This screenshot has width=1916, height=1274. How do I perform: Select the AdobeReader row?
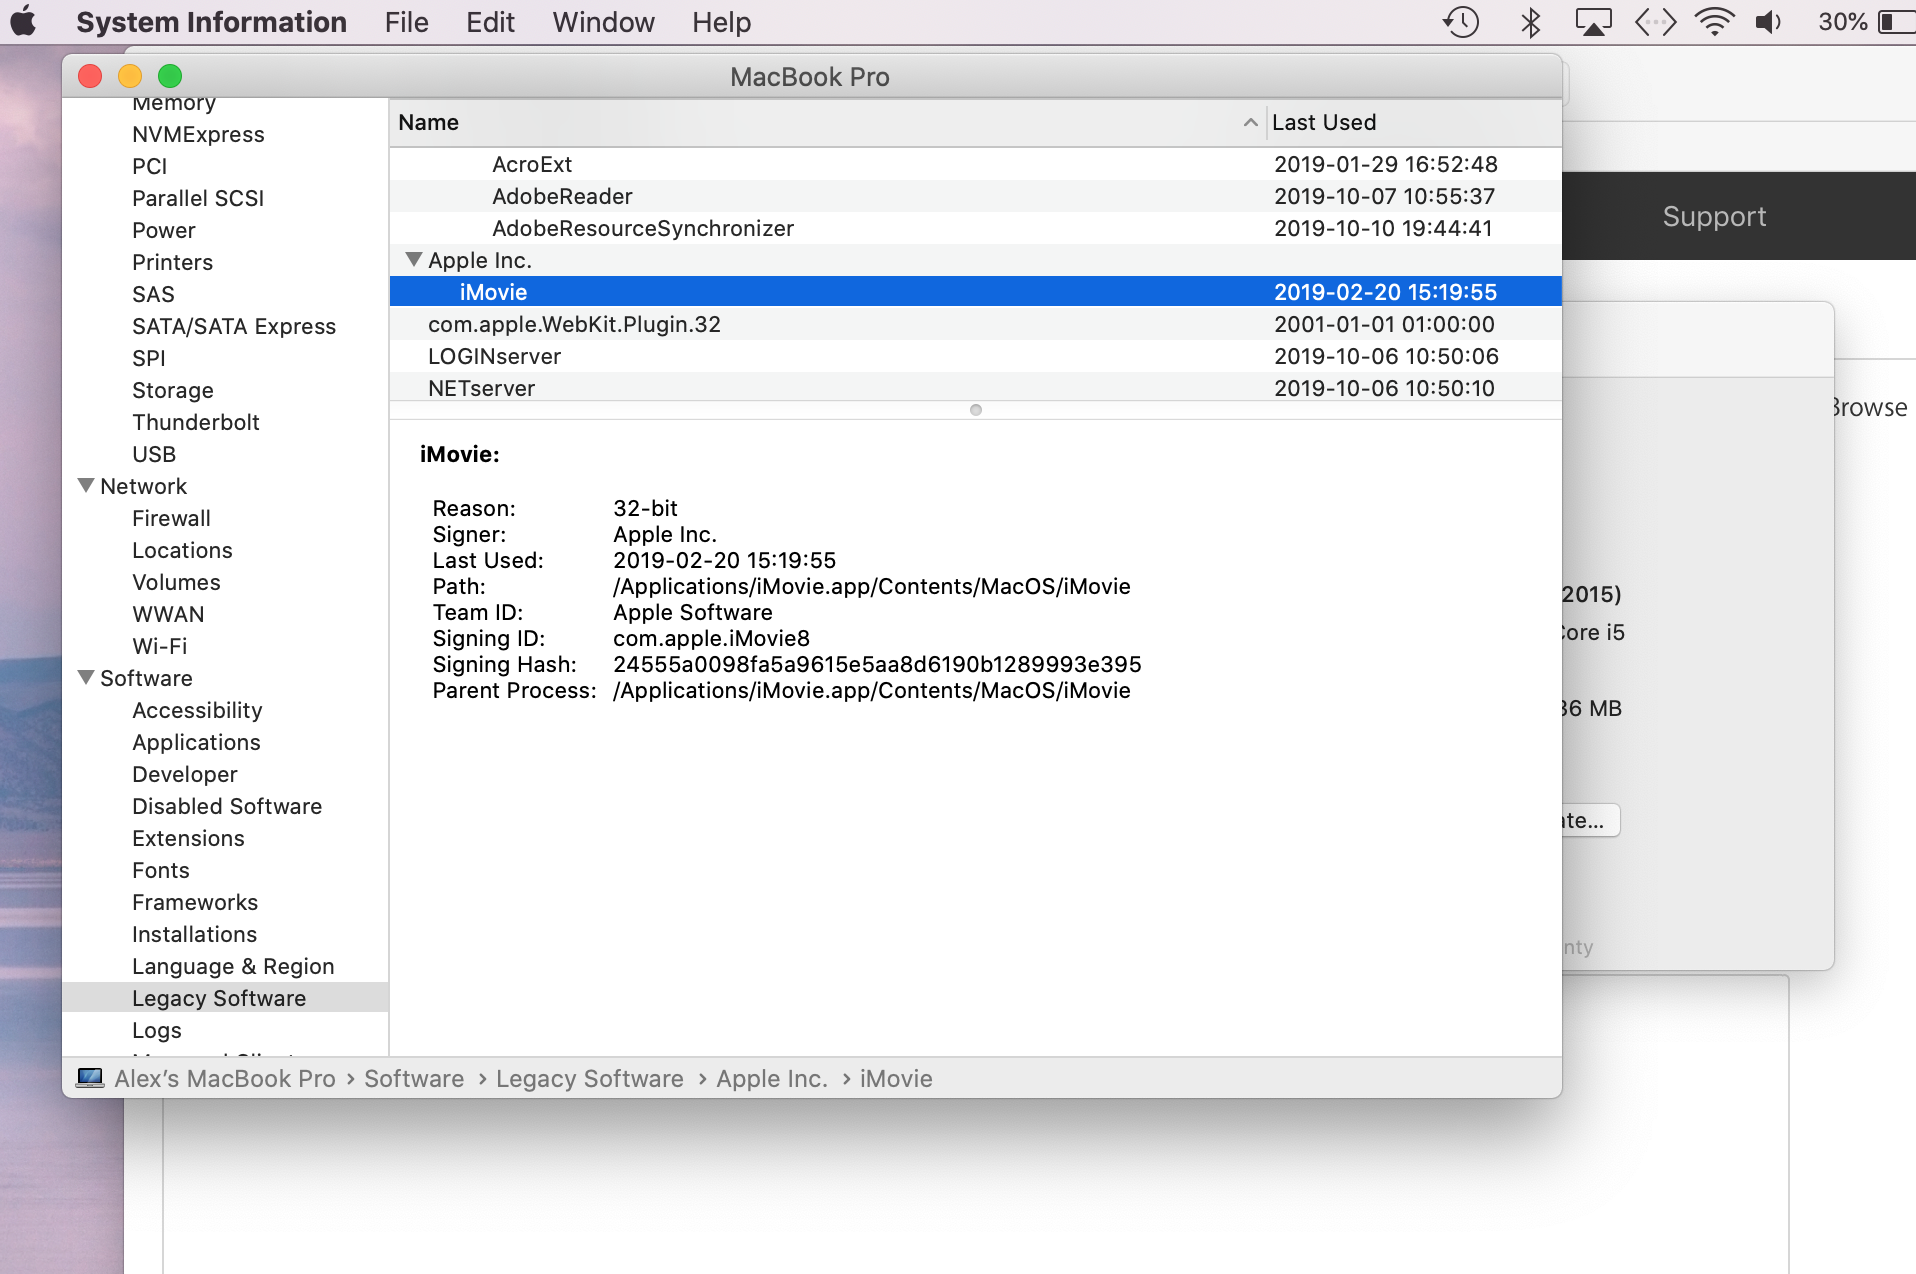975,196
